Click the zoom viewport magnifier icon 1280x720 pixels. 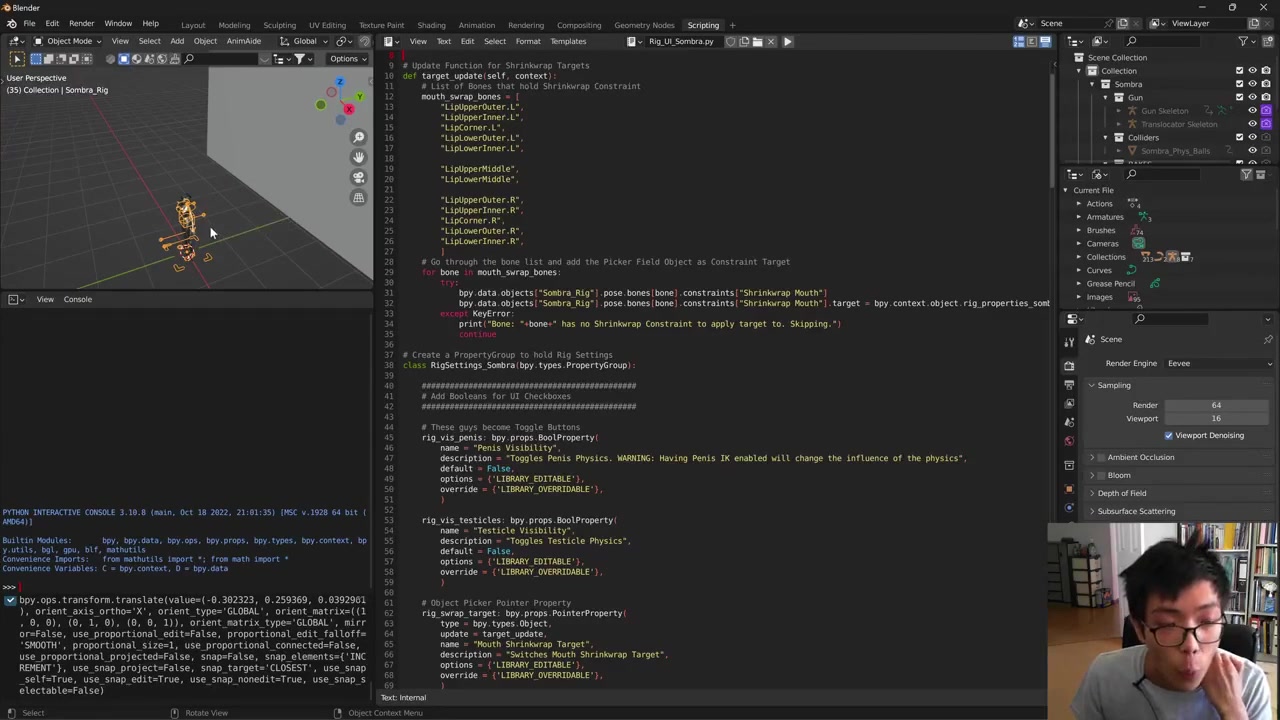[x=359, y=137]
